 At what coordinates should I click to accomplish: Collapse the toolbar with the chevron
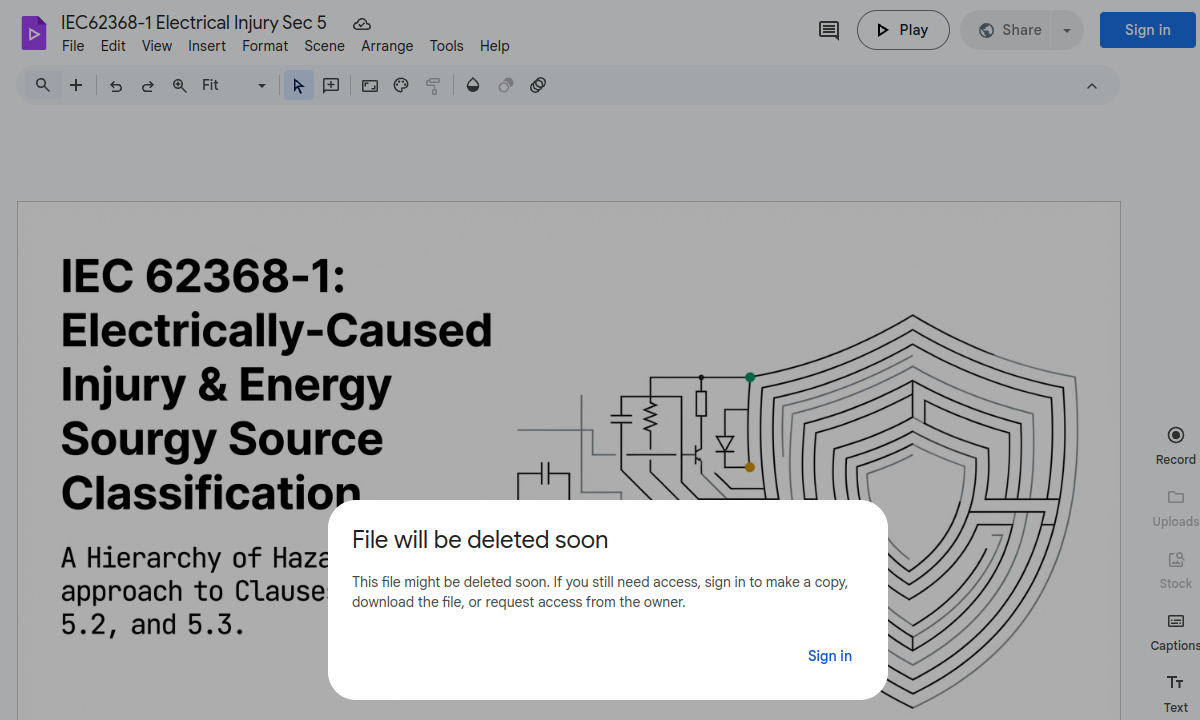click(x=1092, y=86)
